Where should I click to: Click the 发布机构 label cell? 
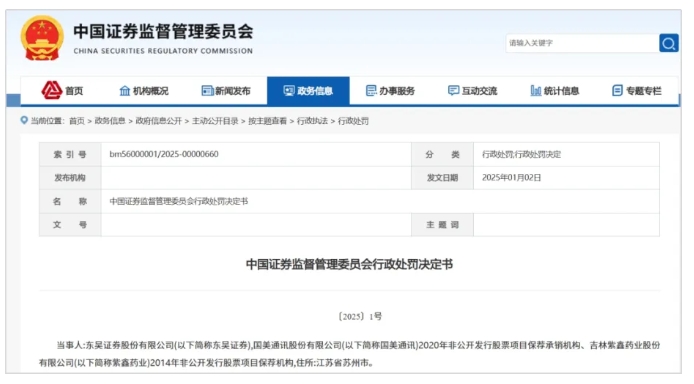(70, 178)
